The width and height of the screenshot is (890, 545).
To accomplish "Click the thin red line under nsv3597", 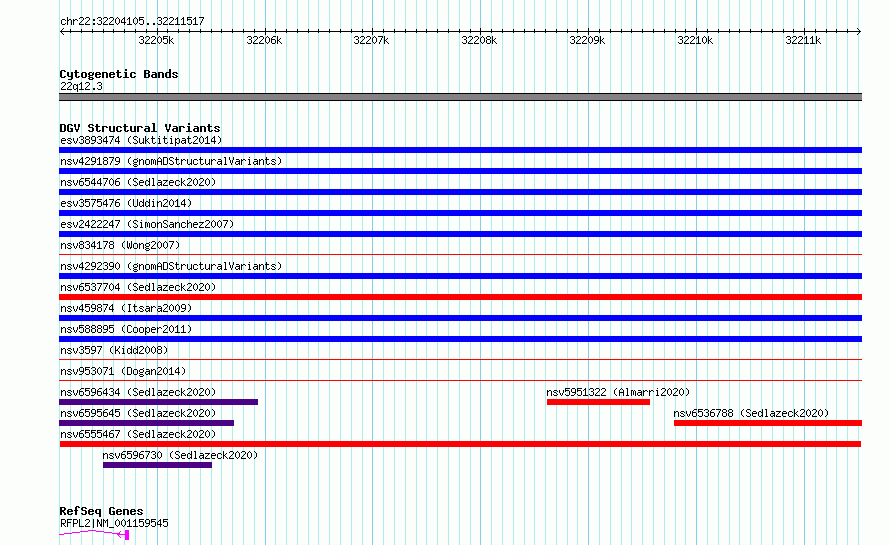I will point(460,359).
